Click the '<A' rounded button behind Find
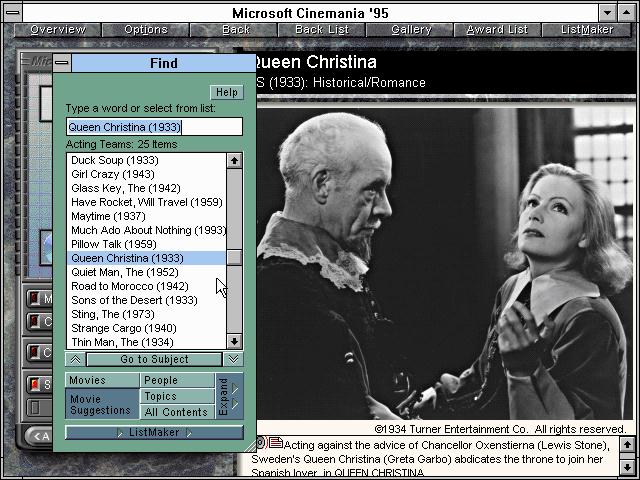This screenshot has width=640, height=480. click(39, 436)
